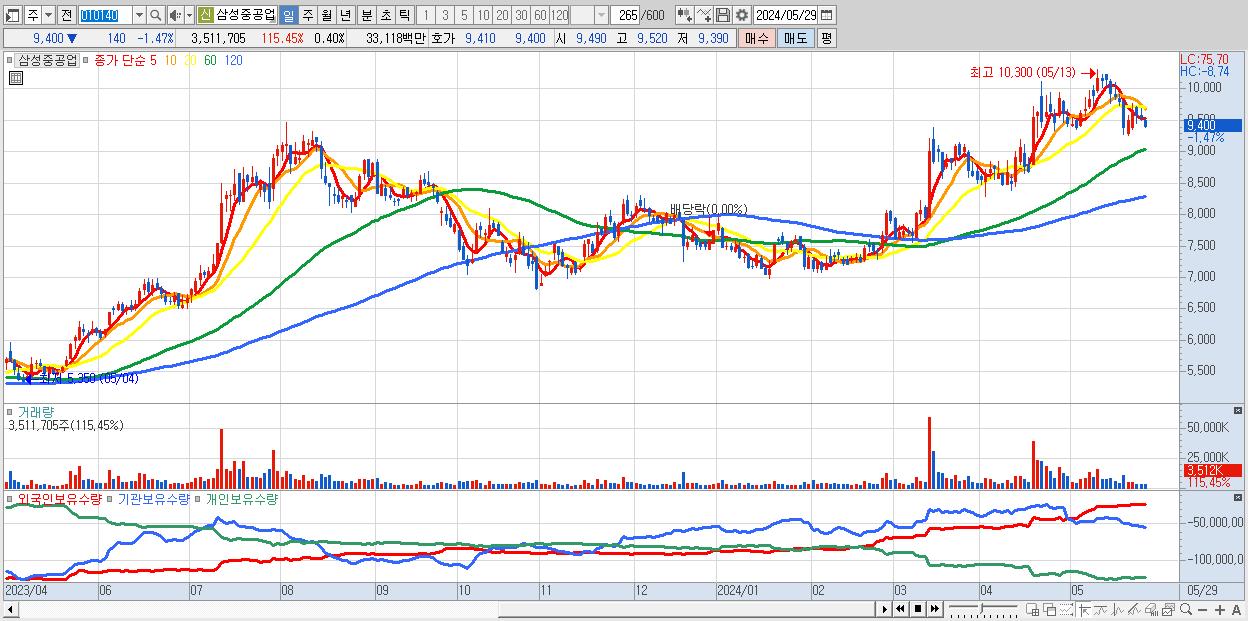
Task: Toggle the 종가 단순 moving average marker
Action: point(87,60)
